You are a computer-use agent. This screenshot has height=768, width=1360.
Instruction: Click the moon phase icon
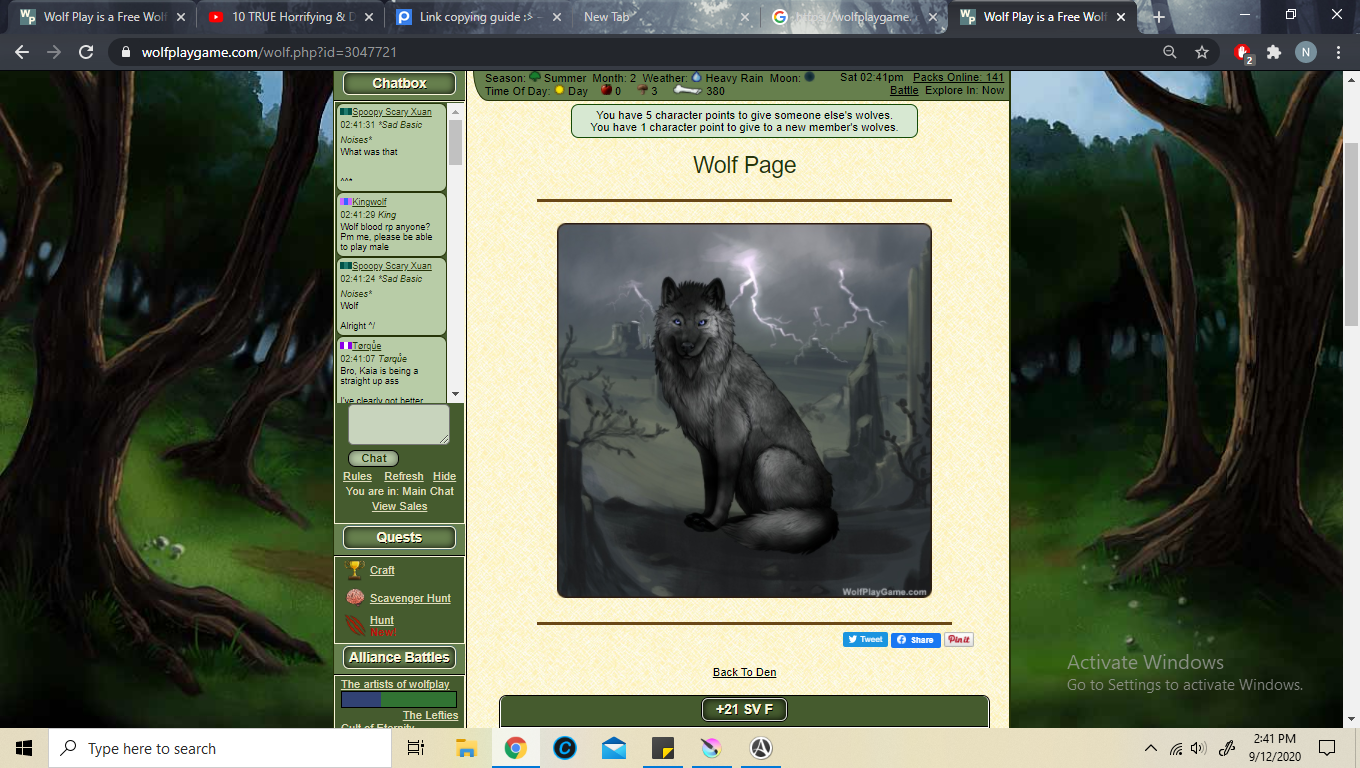809,77
